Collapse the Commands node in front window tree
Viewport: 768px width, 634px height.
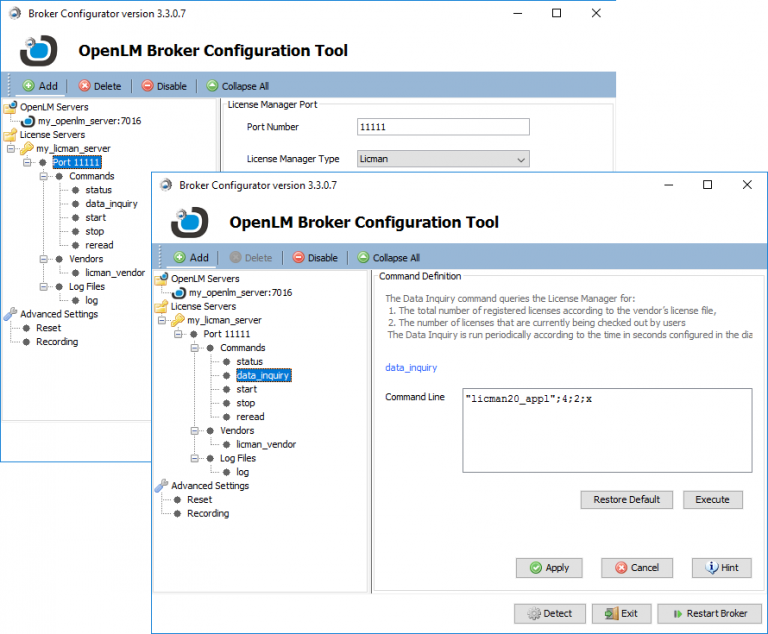pos(195,348)
